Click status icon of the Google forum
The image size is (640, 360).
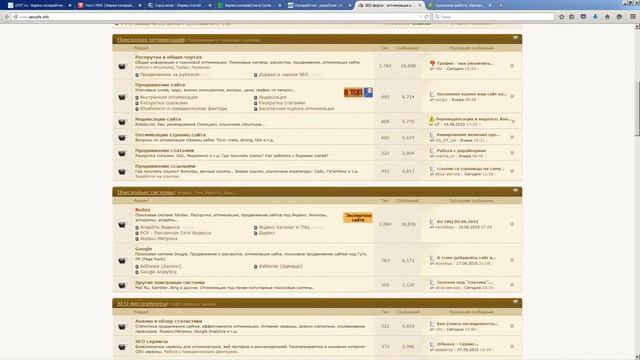click(x=122, y=260)
